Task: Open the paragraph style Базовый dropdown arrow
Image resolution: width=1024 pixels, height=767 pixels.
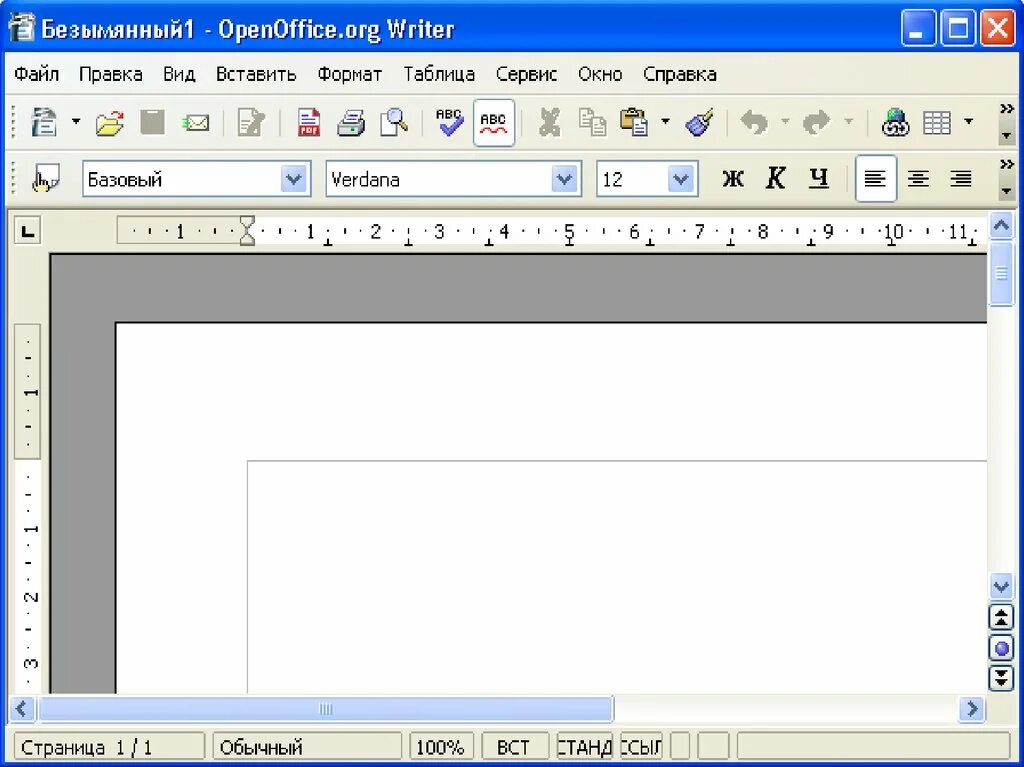Action: (294, 178)
